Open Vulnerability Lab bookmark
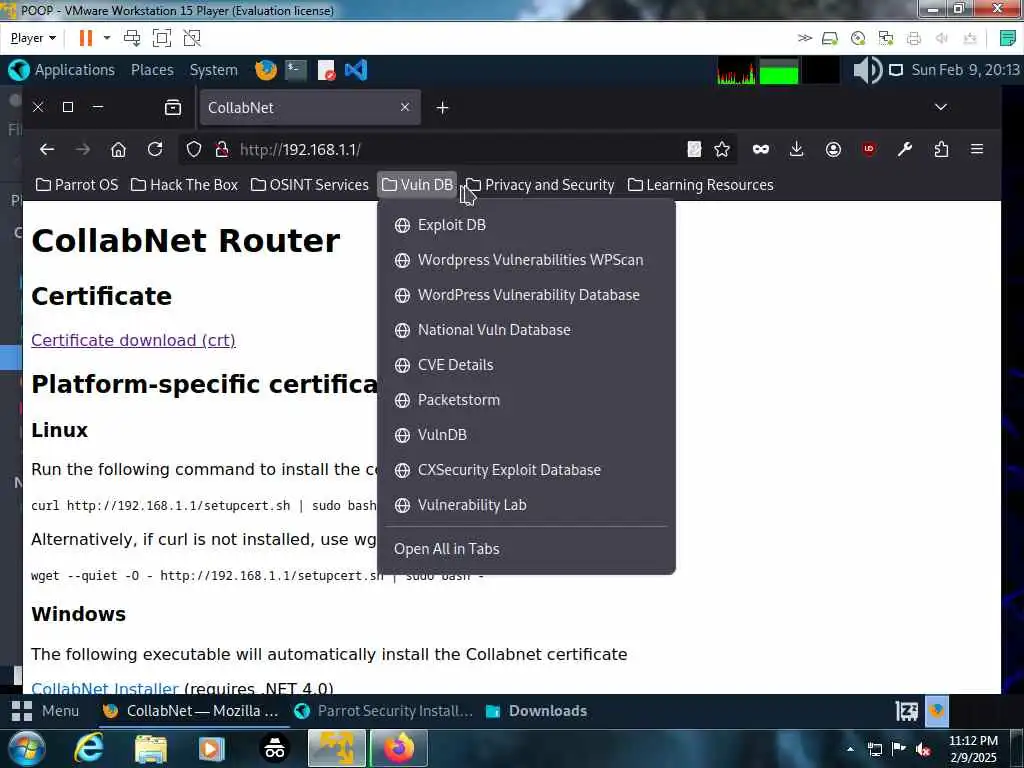Image resolution: width=1024 pixels, height=768 pixels. 526,505
